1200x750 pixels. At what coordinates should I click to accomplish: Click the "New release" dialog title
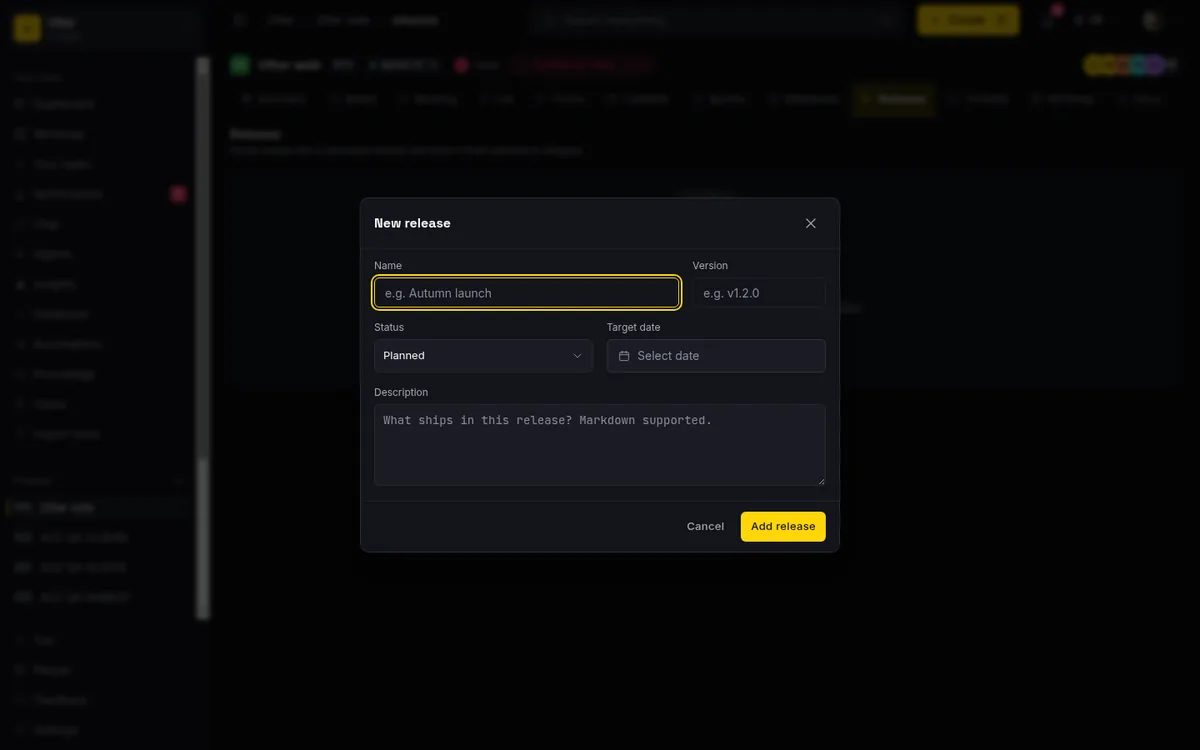click(412, 223)
